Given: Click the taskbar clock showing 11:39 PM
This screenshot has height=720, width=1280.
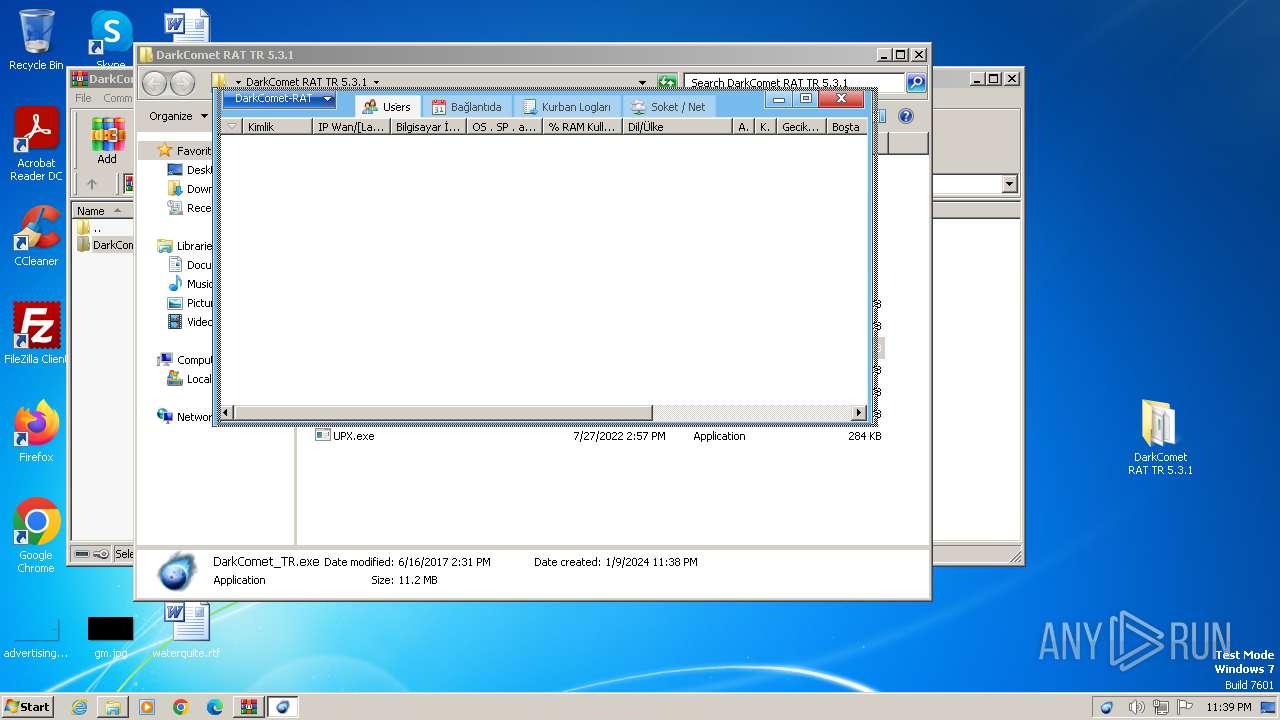Looking at the screenshot, I should pyautogui.click(x=1228, y=707).
